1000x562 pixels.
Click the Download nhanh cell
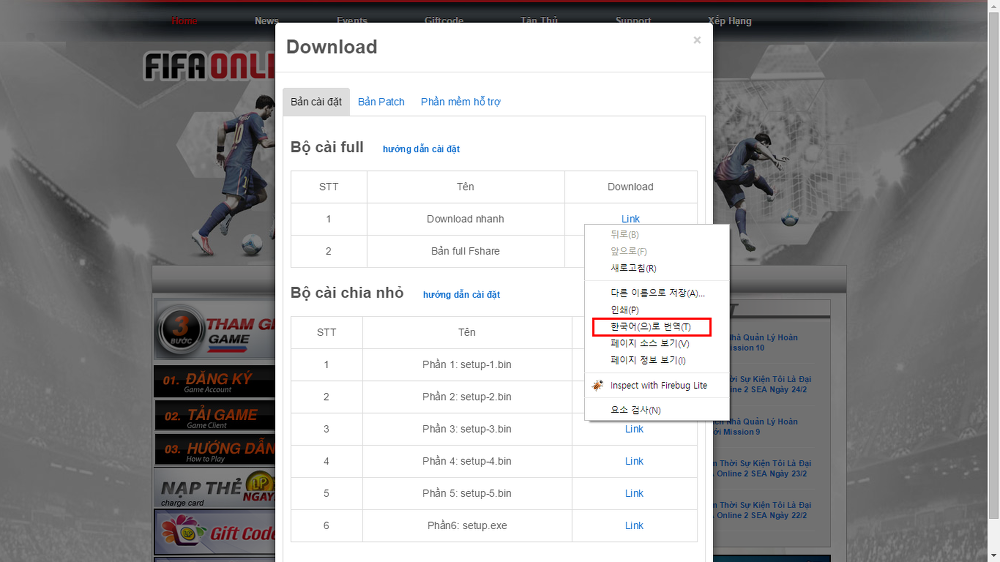coord(466,219)
